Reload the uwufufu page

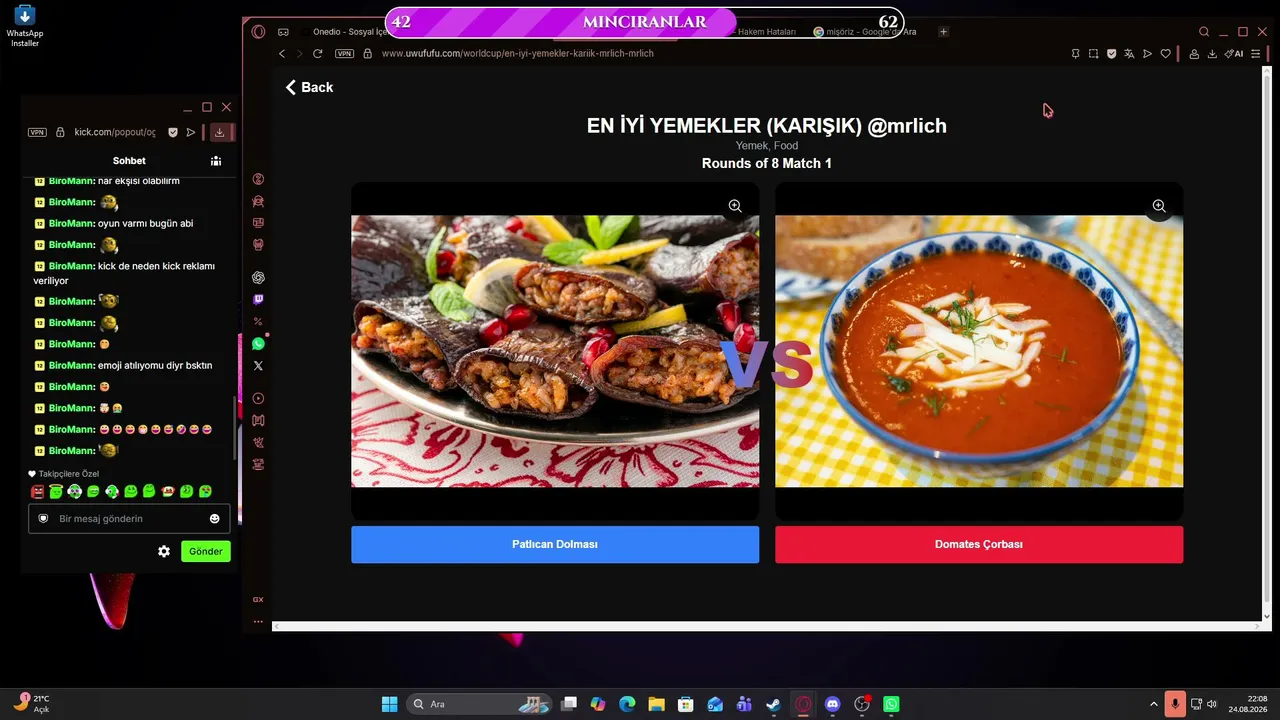[318, 53]
